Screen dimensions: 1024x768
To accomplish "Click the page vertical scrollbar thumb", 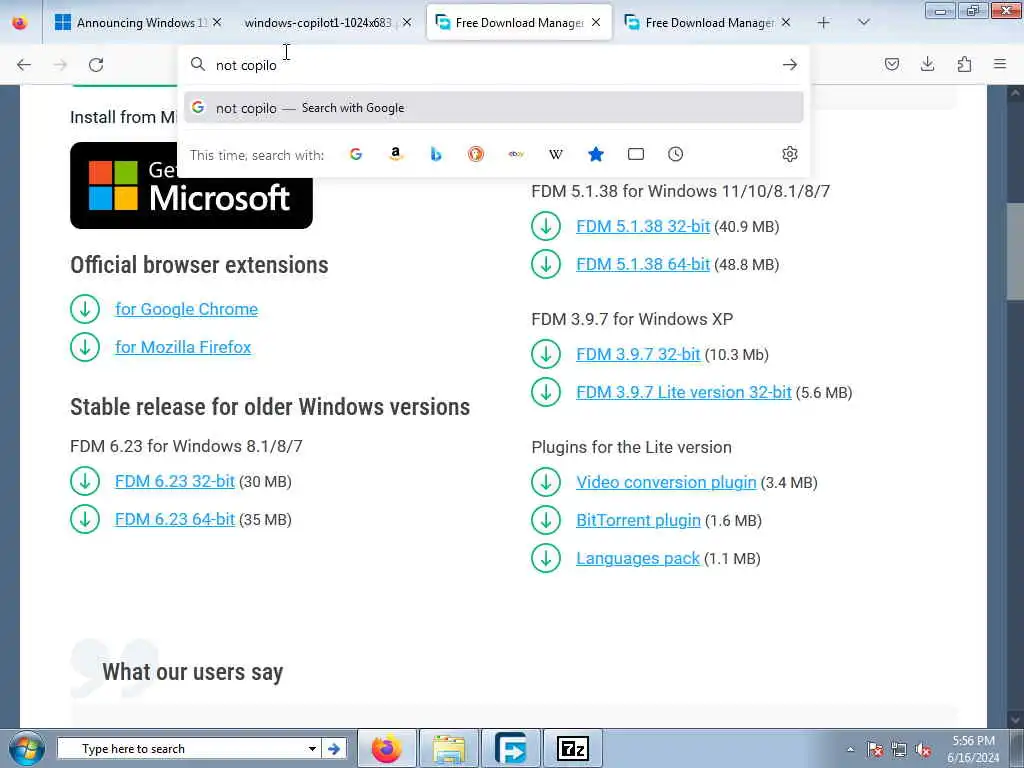I will (1015, 251).
